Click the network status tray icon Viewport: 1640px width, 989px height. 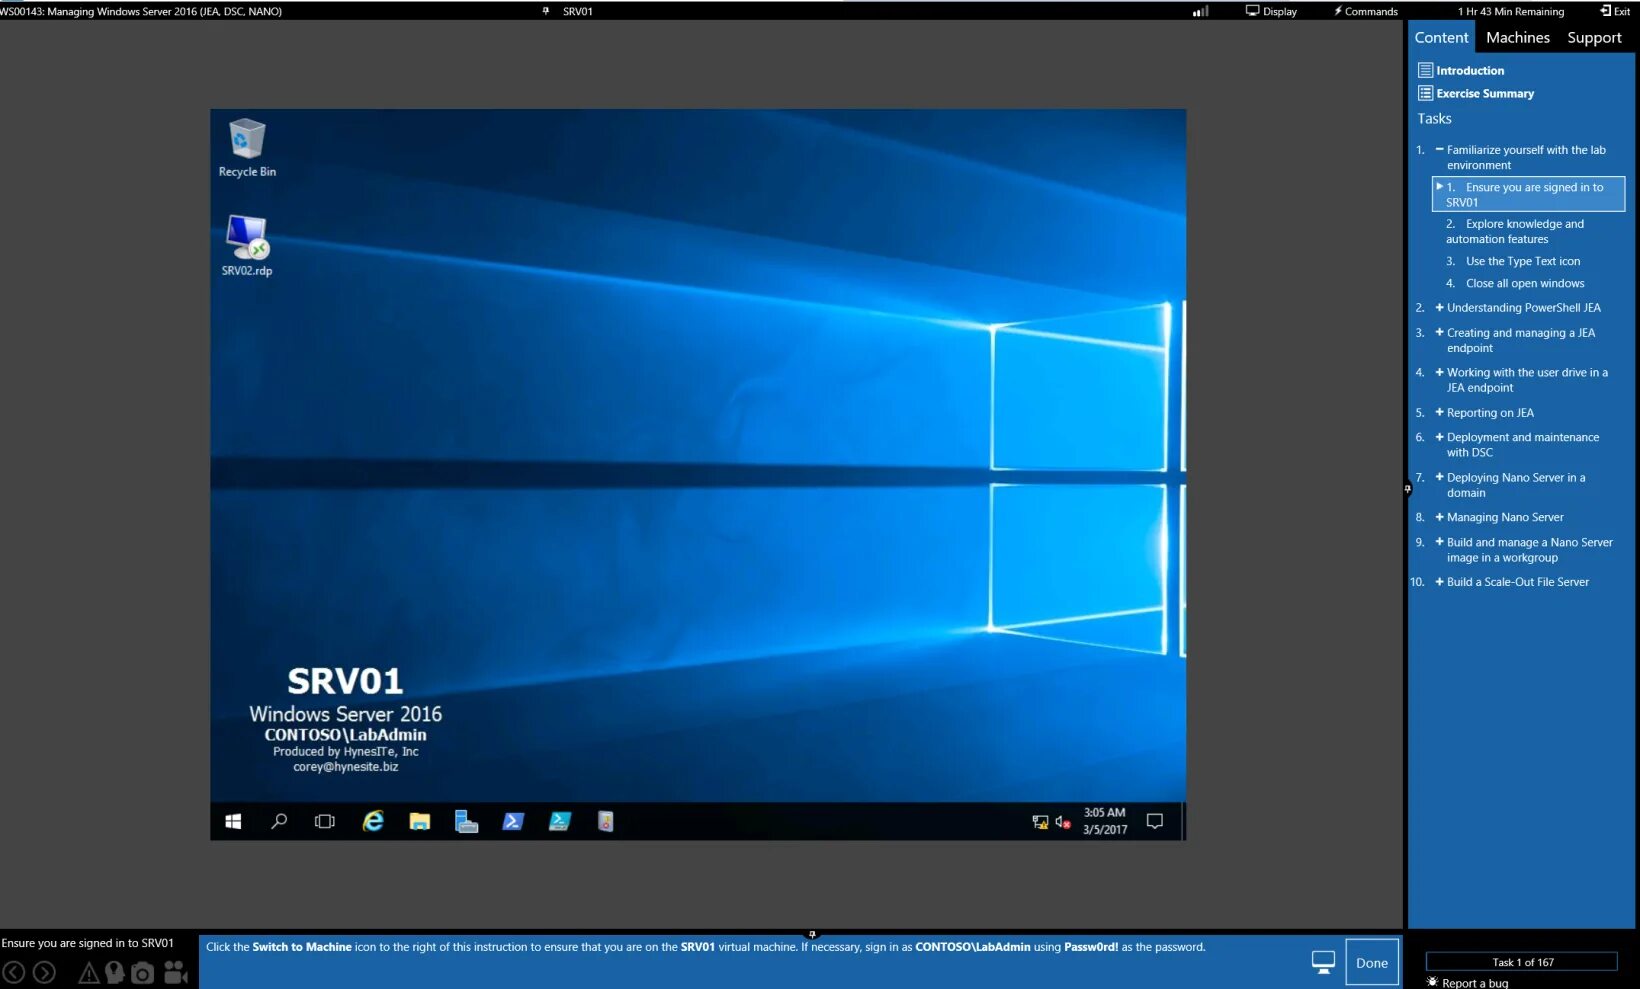(x=1040, y=822)
